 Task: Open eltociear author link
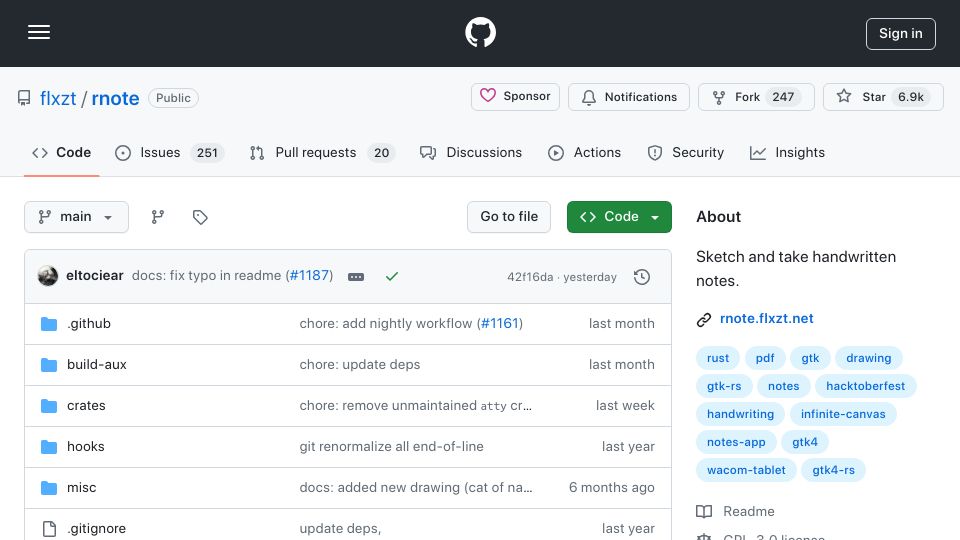pyautogui.click(x=95, y=276)
